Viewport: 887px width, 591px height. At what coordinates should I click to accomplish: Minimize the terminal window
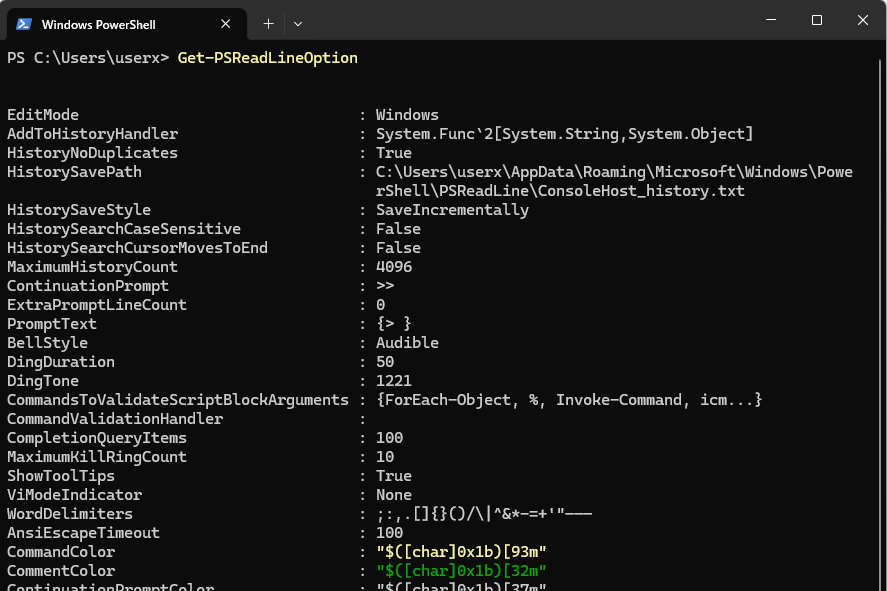(x=769, y=20)
